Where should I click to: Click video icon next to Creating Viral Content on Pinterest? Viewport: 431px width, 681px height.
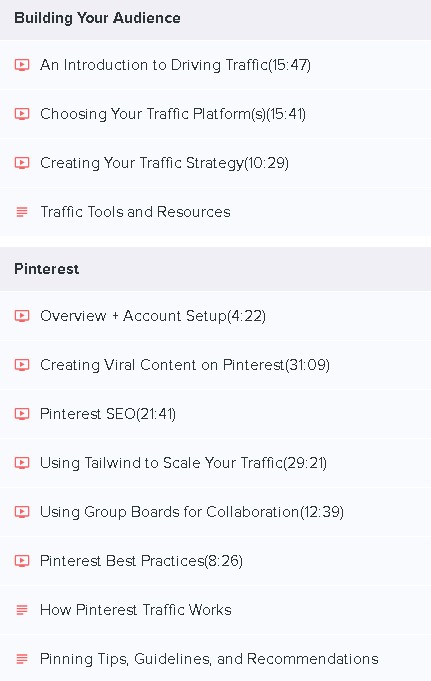[22, 365]
